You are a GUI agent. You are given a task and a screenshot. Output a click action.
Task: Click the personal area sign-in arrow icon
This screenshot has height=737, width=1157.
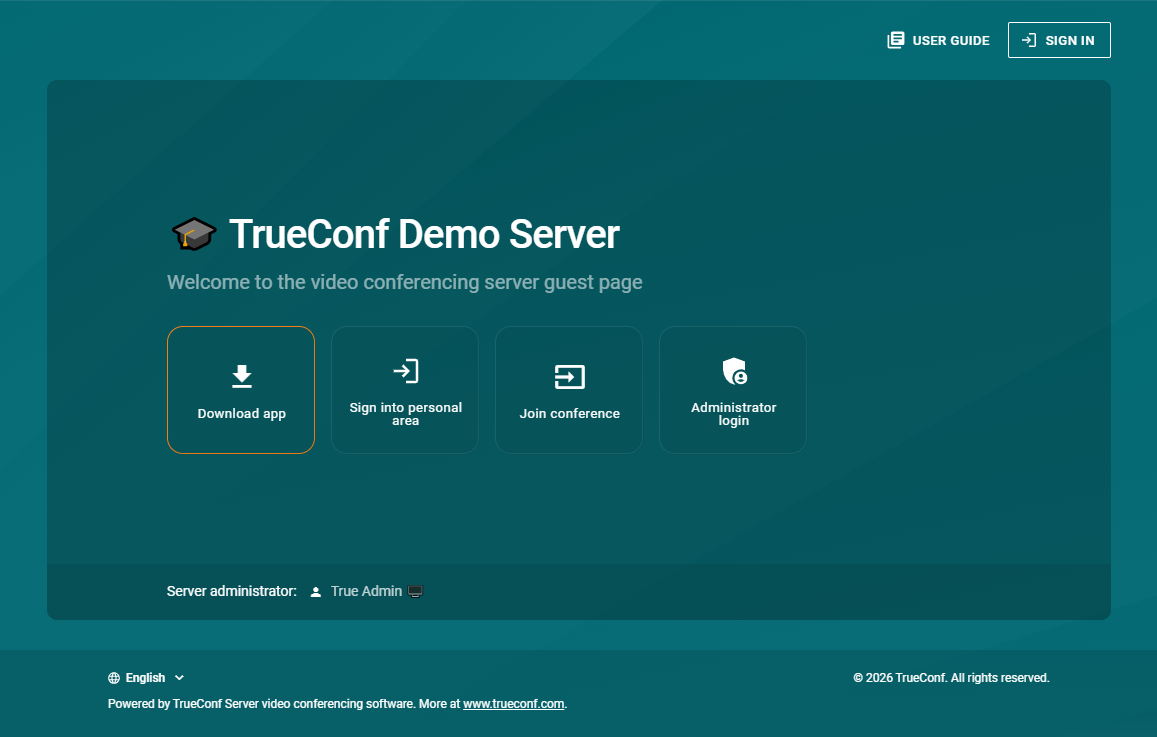405,371
